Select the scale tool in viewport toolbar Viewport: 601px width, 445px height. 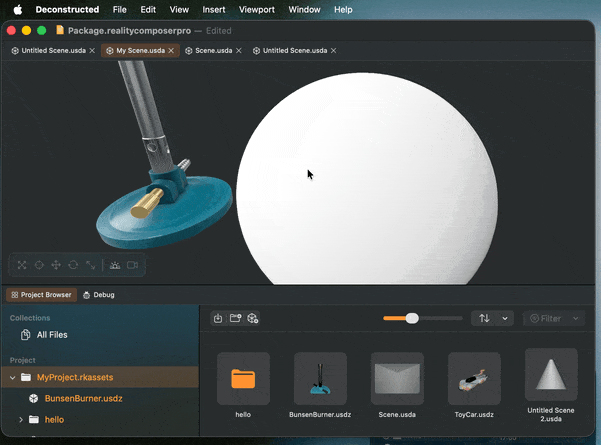90,265
